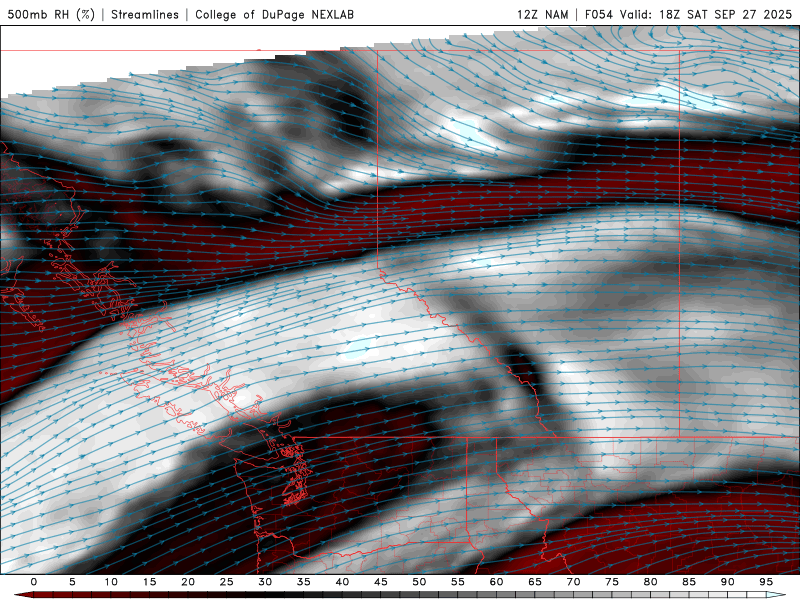The height and width of the screenshot is (600, 800).
Task: Click the '75' colorbar scale label
Action: [612, 582]
